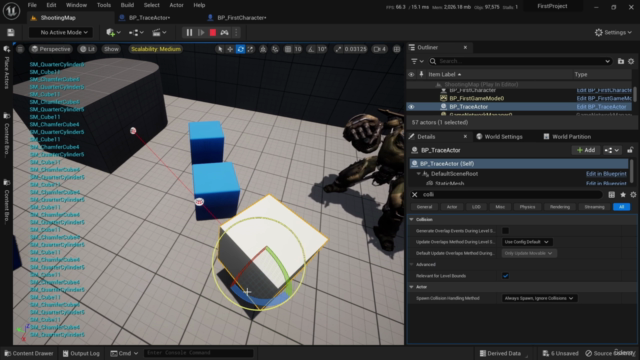Click the frame skip button
Screen dimensions: 640x360
pyautogui.click(x=201, y=32)
